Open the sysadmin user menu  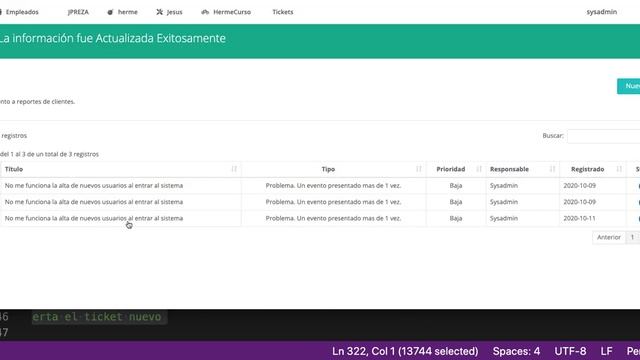pos(602,12)
